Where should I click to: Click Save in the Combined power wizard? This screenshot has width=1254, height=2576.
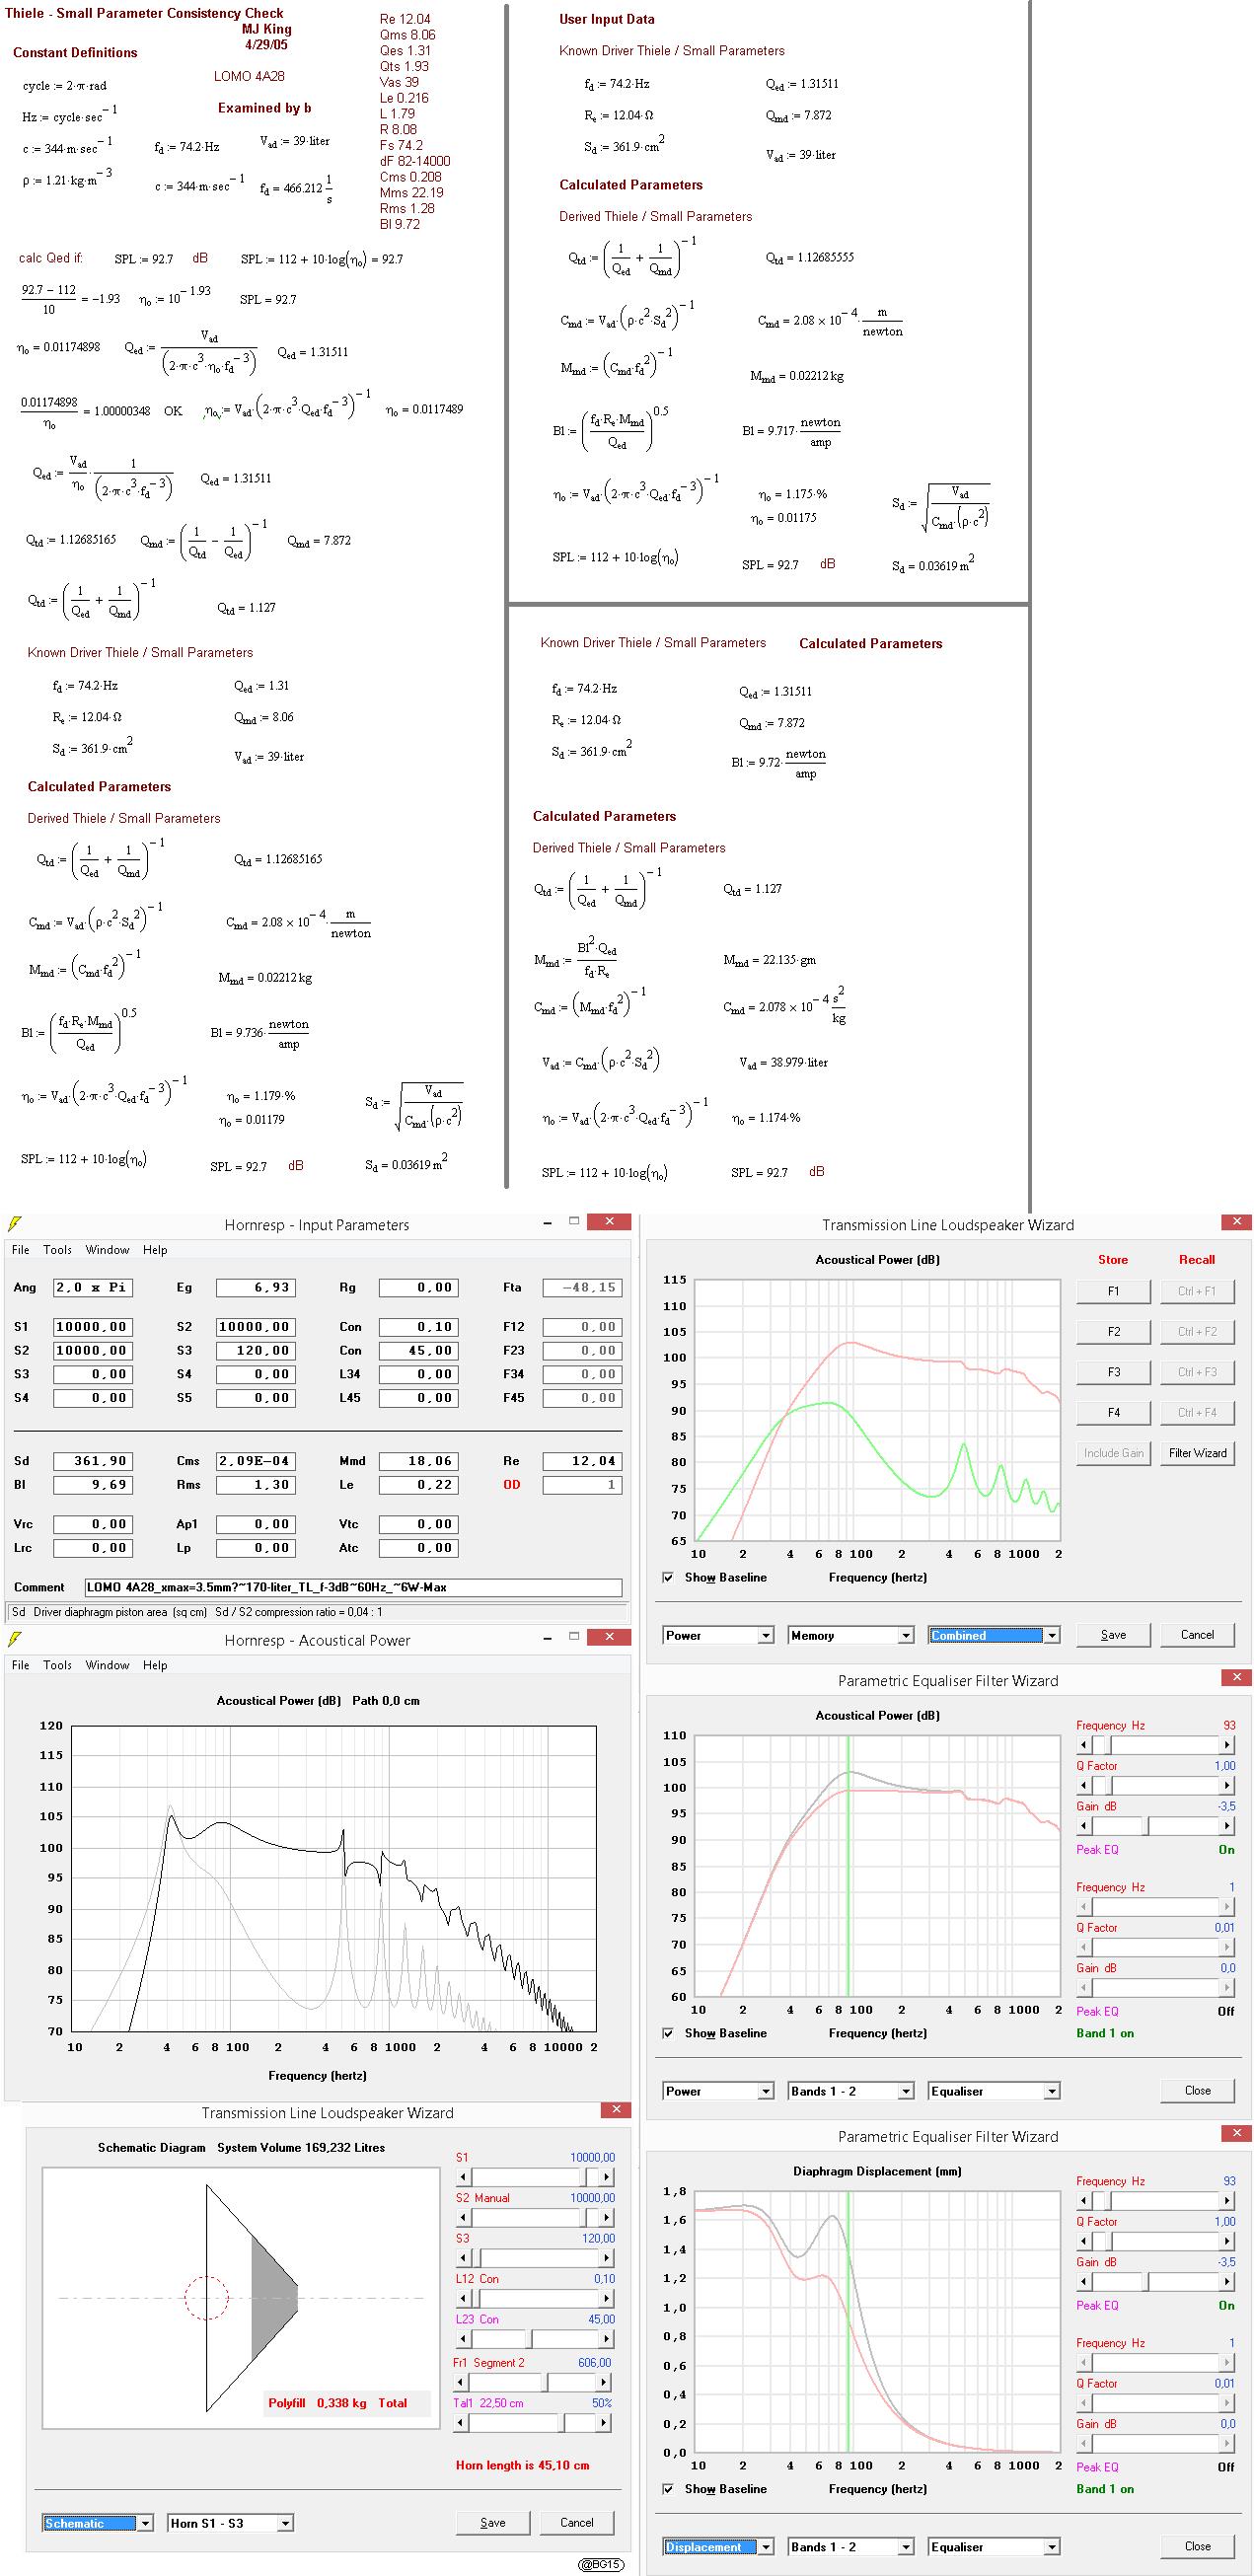point(1113,1634)
